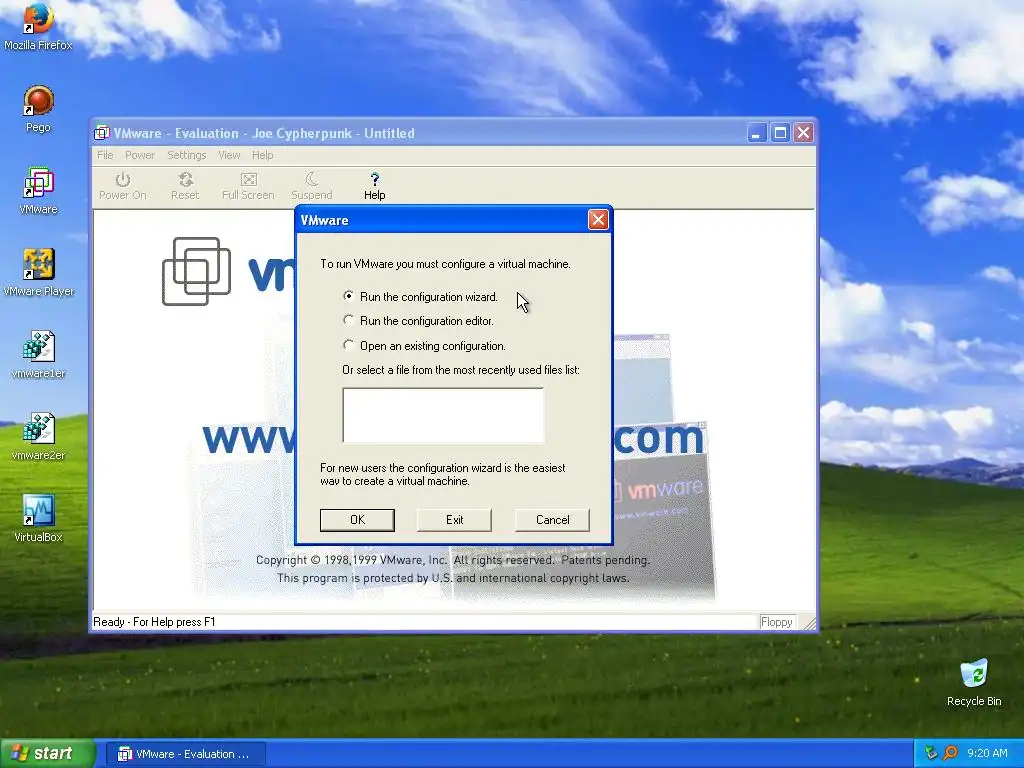Open the View menu
This screenshot has height=768, width=1024.
(x=229, y=155)
